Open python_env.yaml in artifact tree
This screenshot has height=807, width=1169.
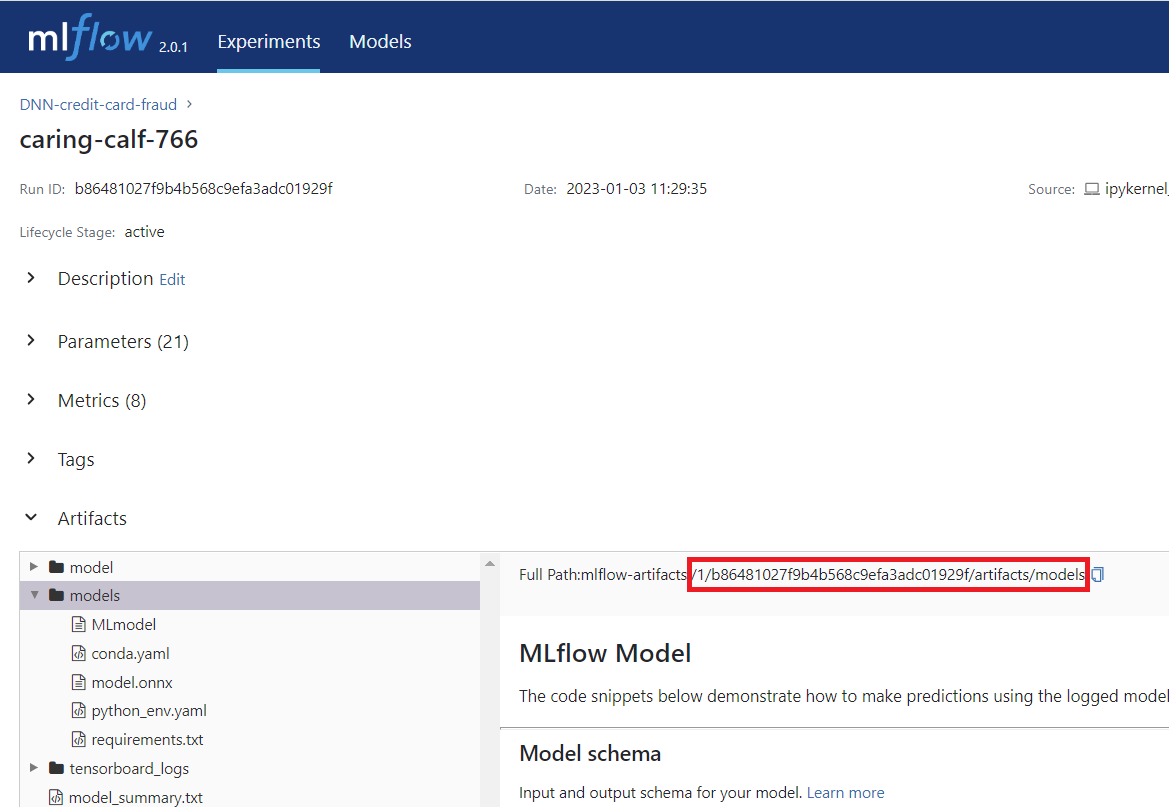pos(149,711)
